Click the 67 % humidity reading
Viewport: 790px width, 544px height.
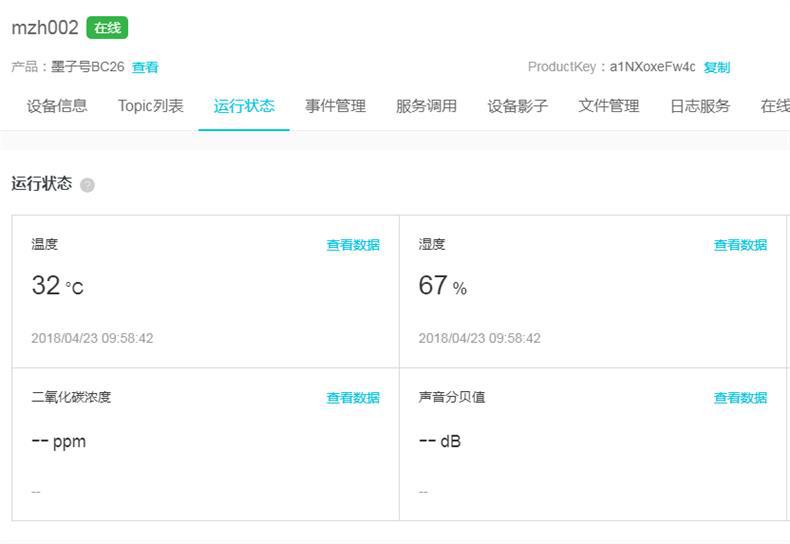tap(442, 287)
